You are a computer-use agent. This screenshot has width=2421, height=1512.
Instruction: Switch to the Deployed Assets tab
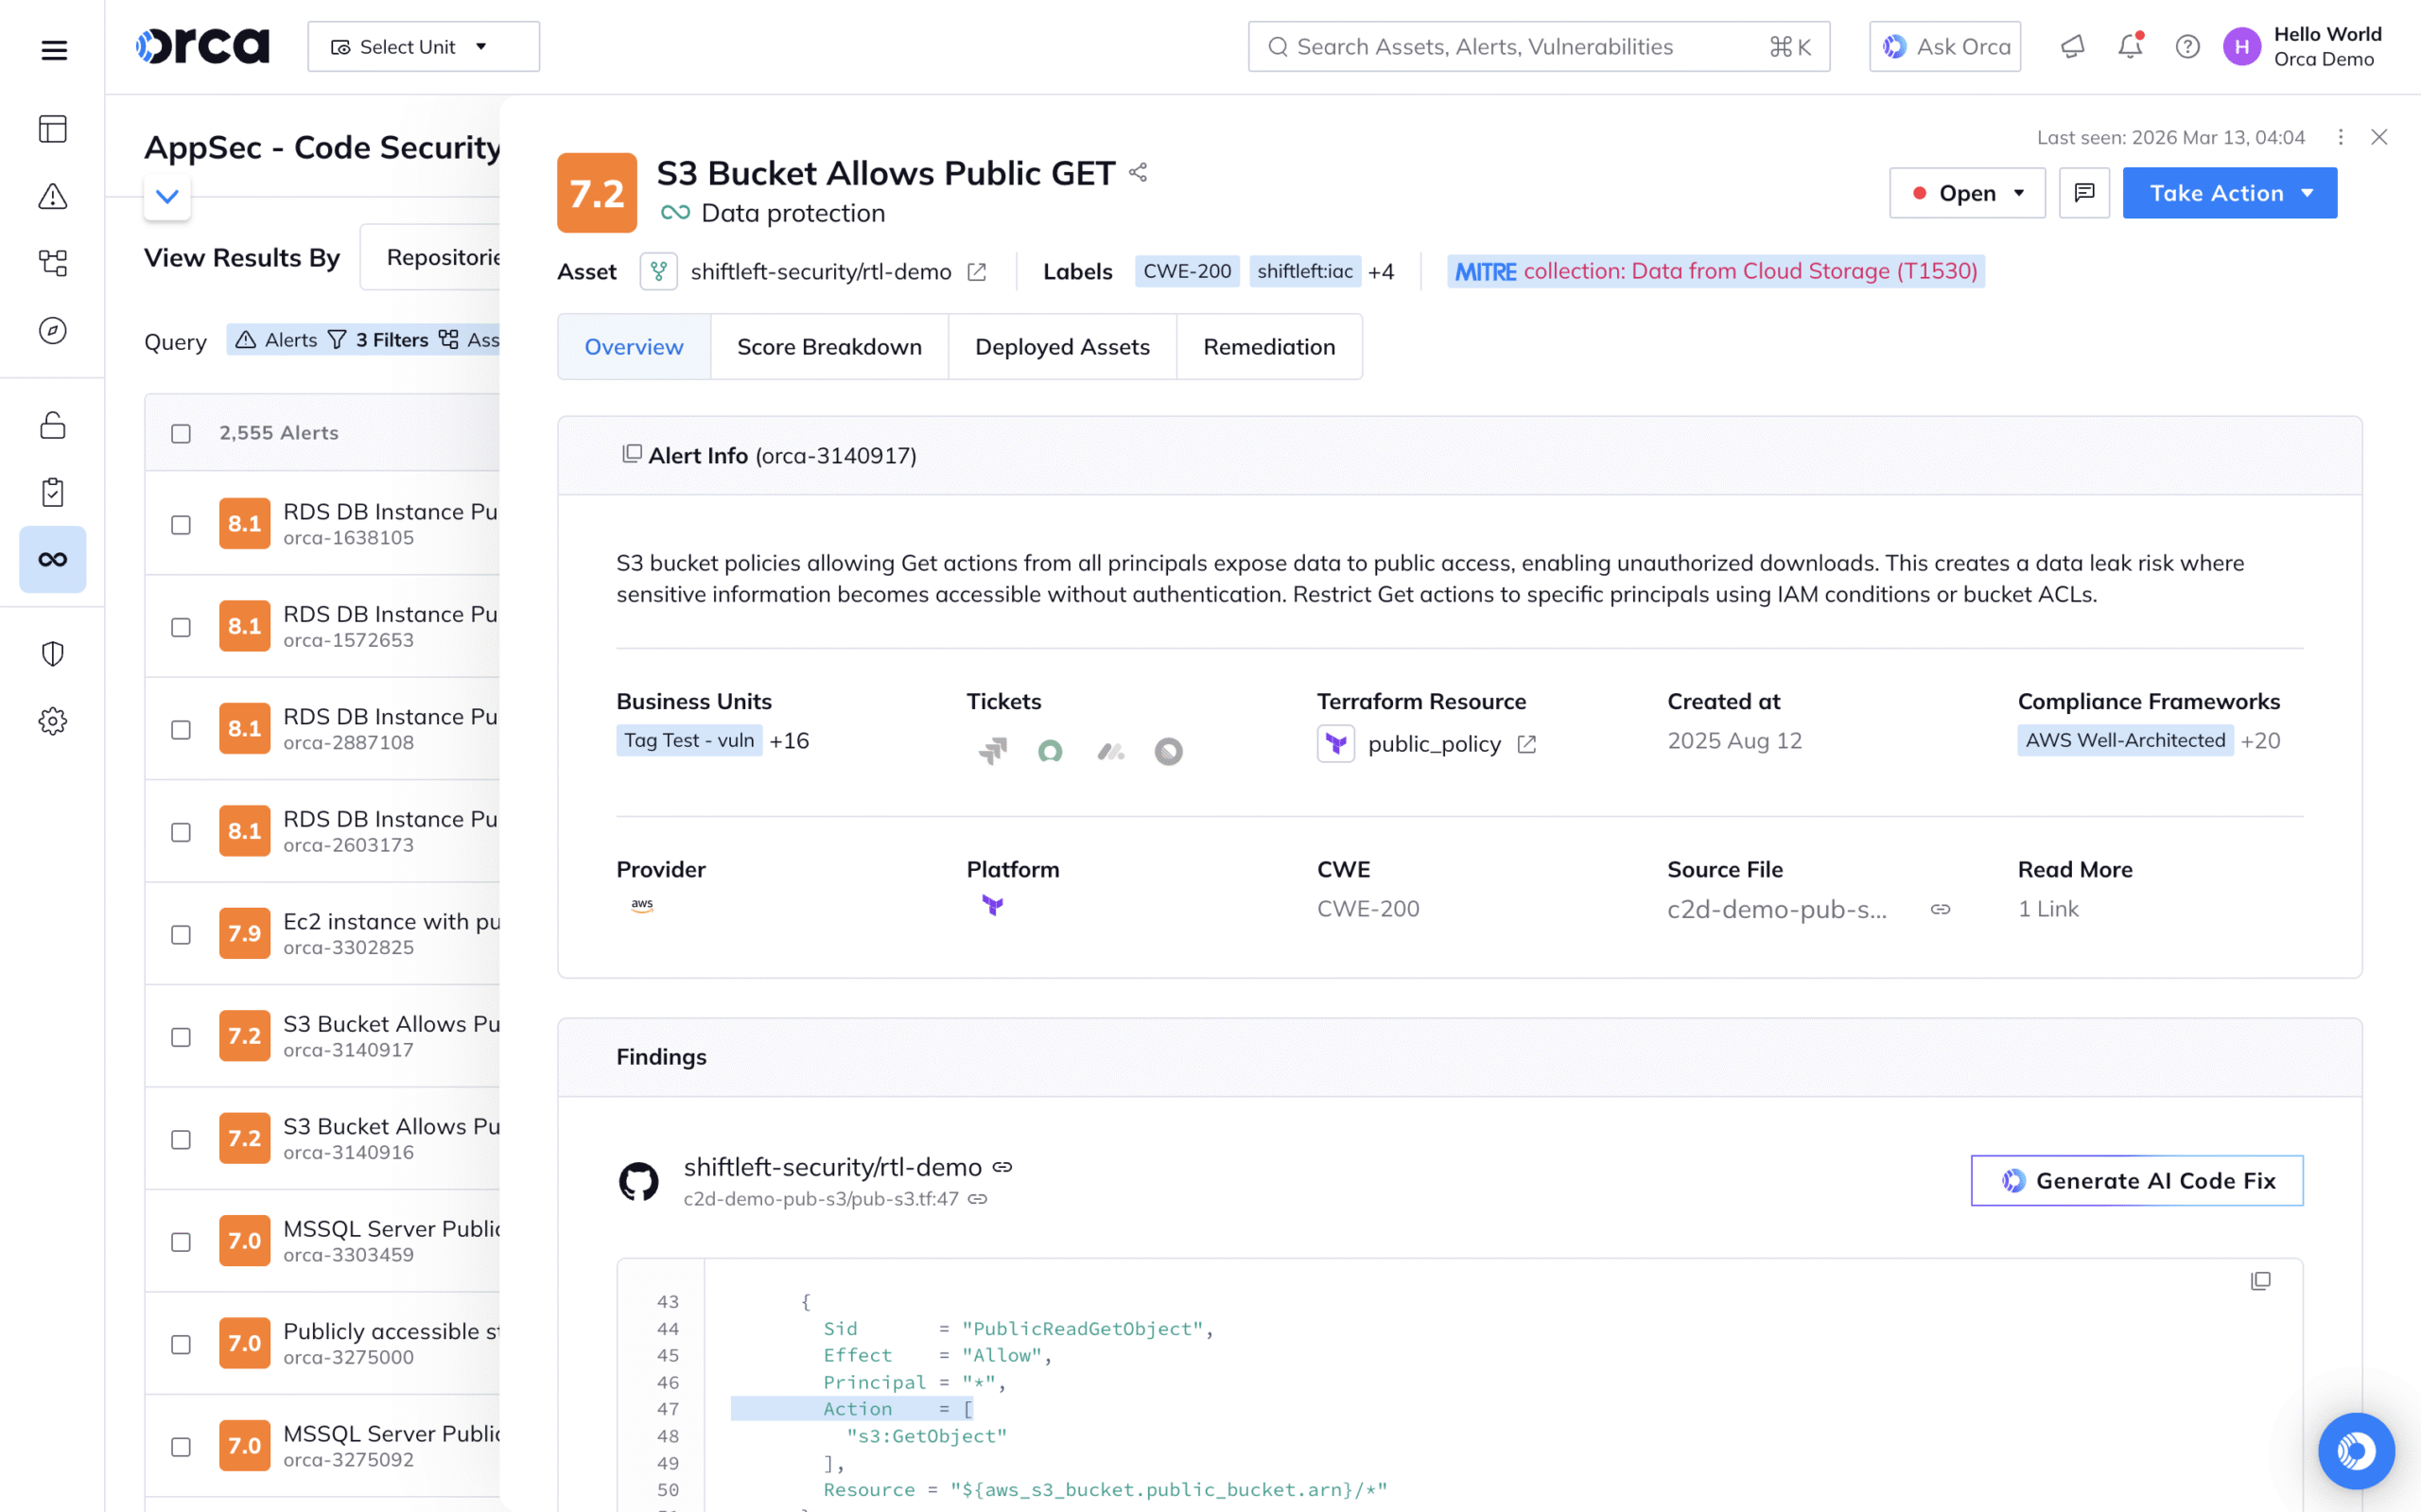[x=1062, y=347]
